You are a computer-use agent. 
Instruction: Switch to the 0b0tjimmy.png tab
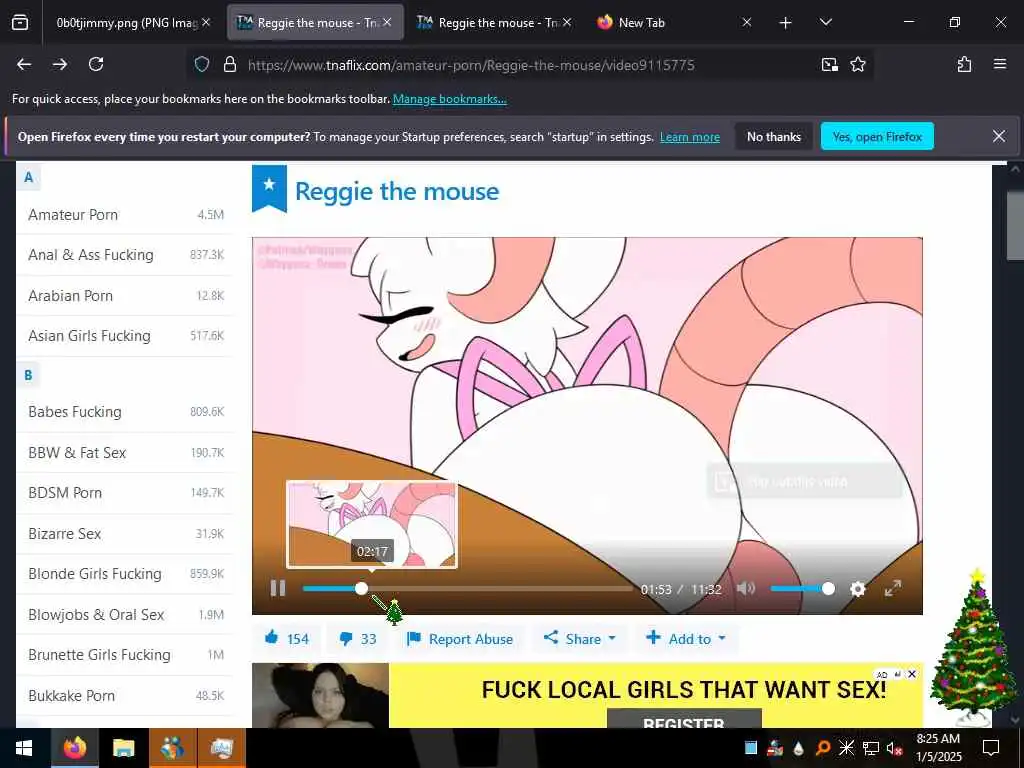(127, 23)
